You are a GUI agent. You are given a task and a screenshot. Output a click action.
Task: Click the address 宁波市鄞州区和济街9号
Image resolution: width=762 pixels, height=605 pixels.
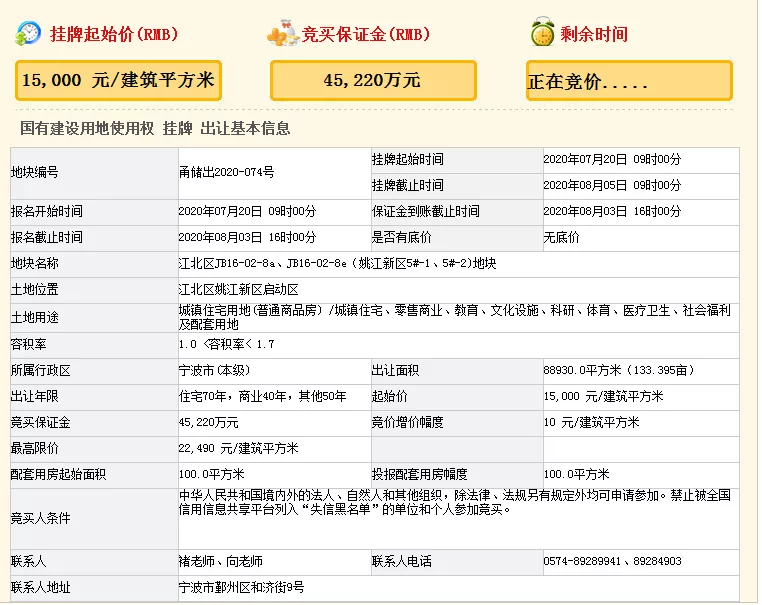click(x=242, y=588)
